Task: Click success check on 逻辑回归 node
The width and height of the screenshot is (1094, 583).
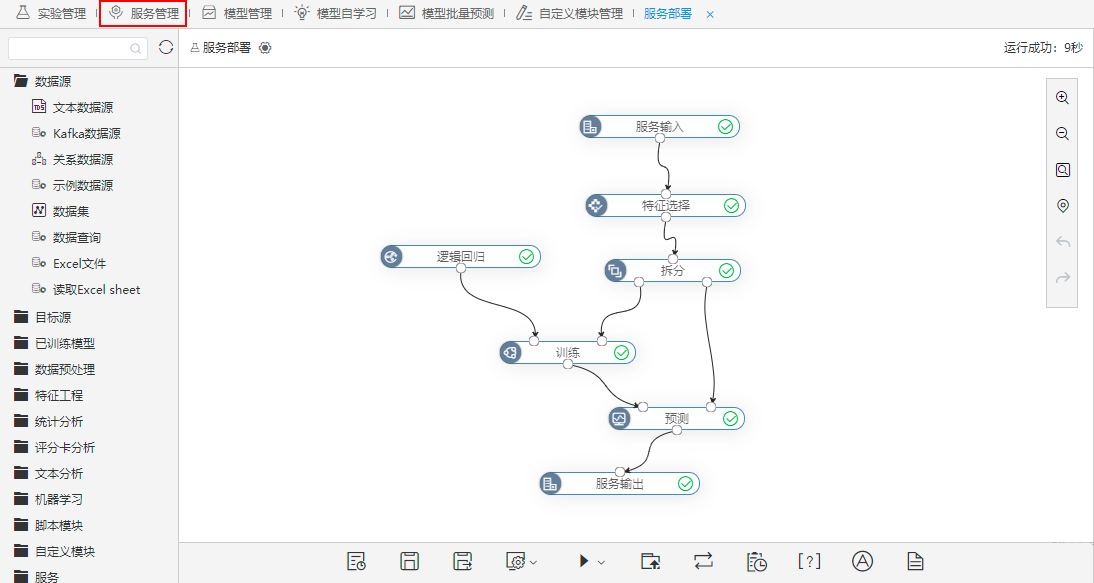Action: (x=527, y=257)
